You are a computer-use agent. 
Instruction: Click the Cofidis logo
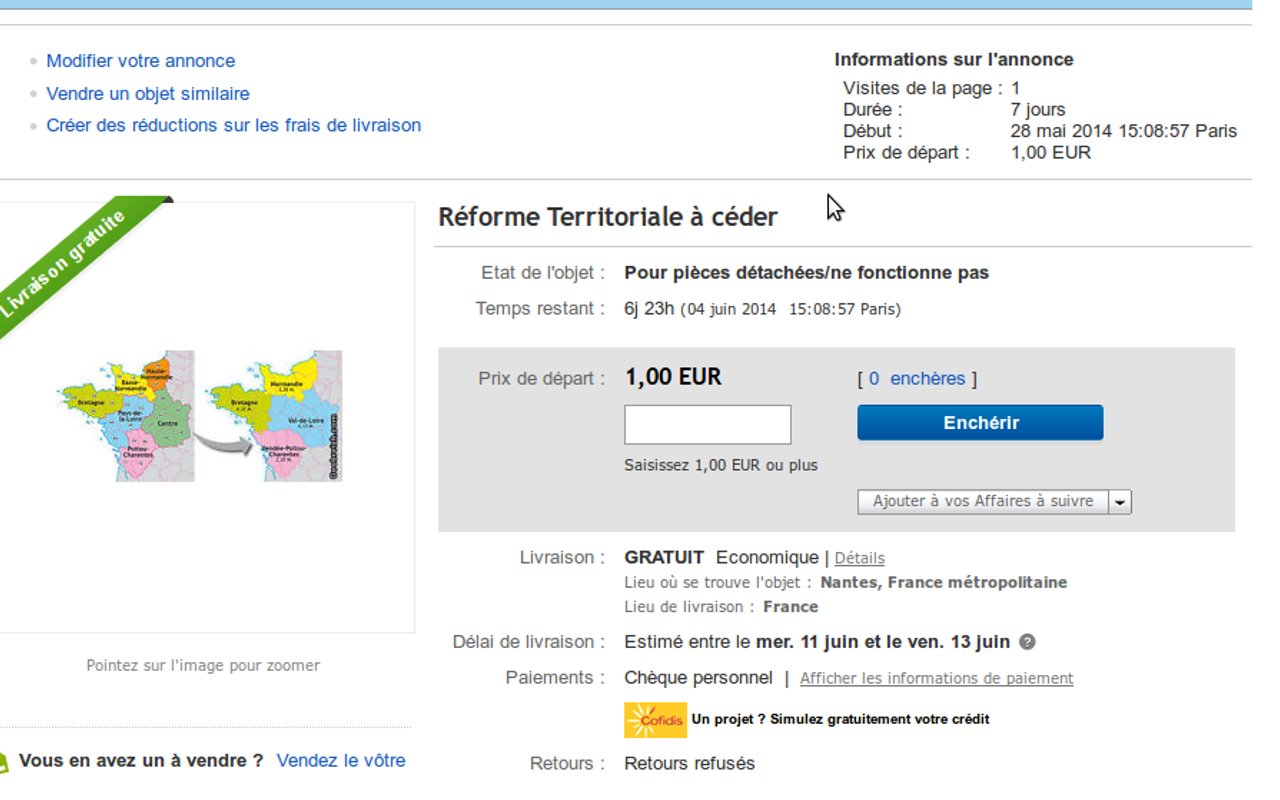655,719
